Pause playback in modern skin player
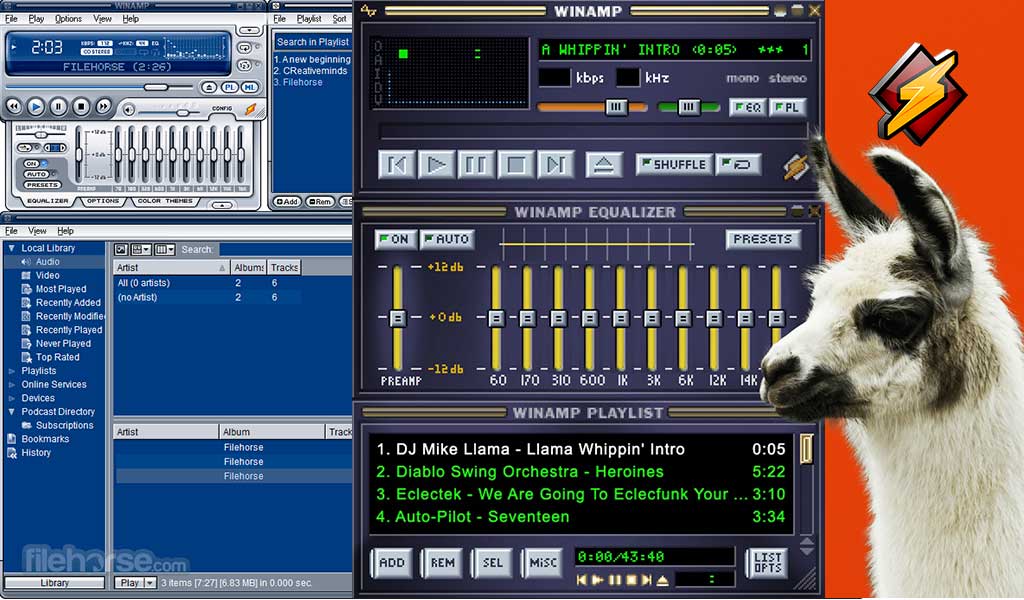The height and width of the screenshot is (600, 1024). [x=58, y=106]
